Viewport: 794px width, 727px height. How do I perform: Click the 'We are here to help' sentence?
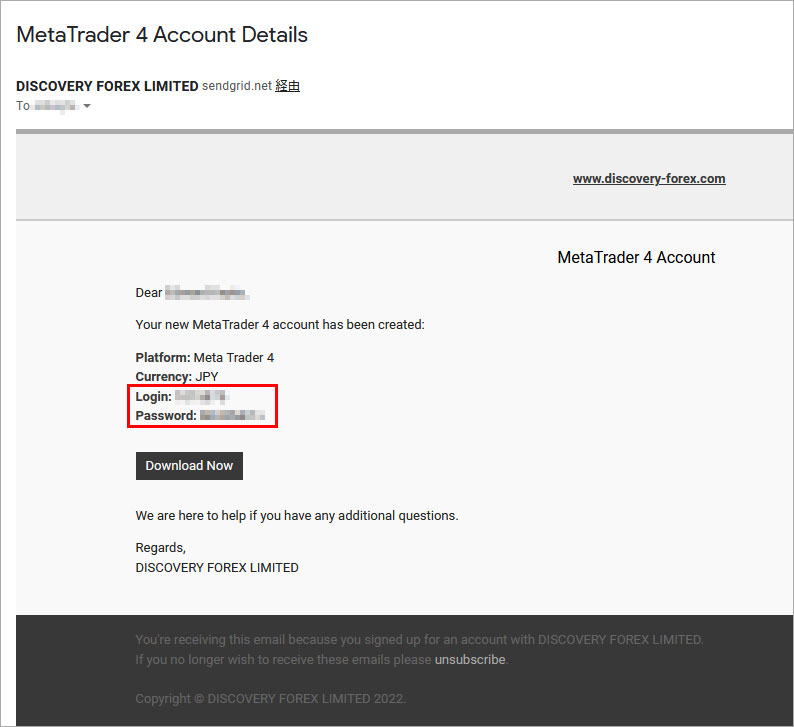click(297, 515)
